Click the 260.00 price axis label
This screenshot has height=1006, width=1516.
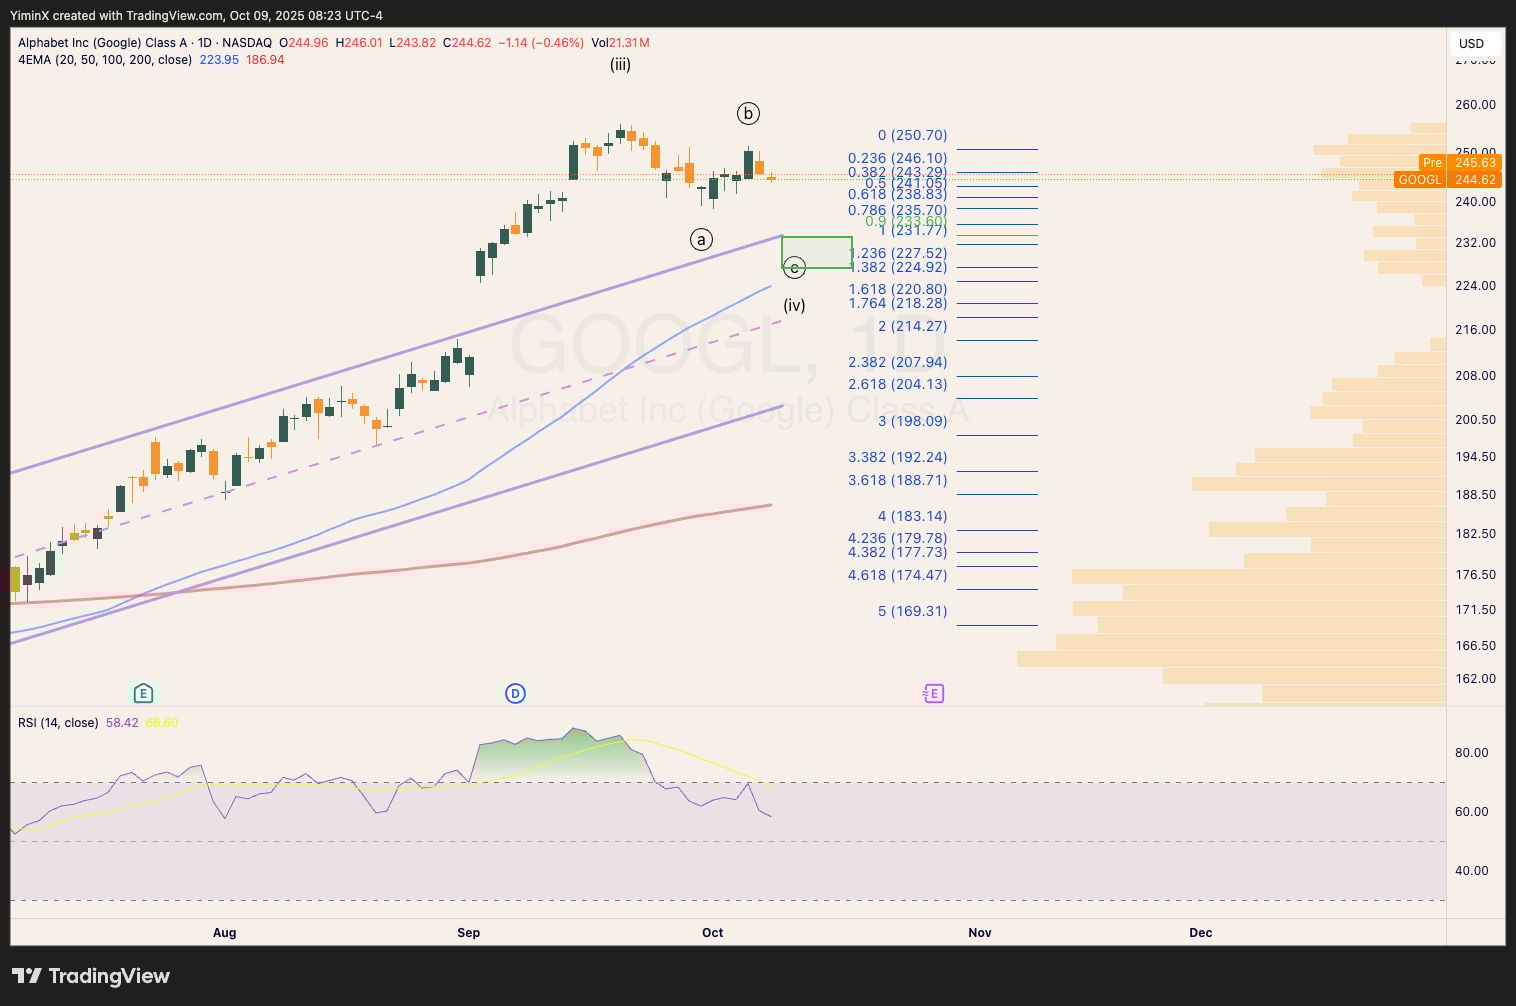(x=1476, y=105)
